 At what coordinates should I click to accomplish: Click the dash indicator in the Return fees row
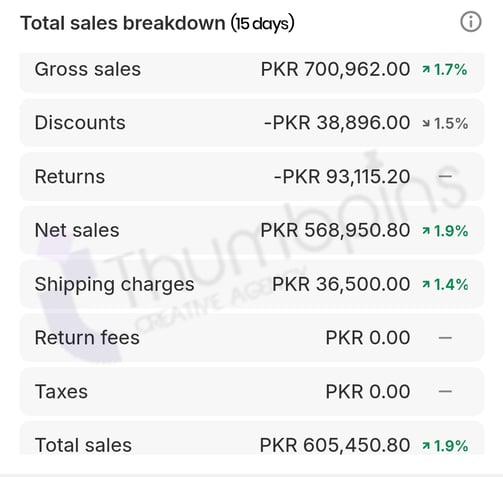click(445, 338)
